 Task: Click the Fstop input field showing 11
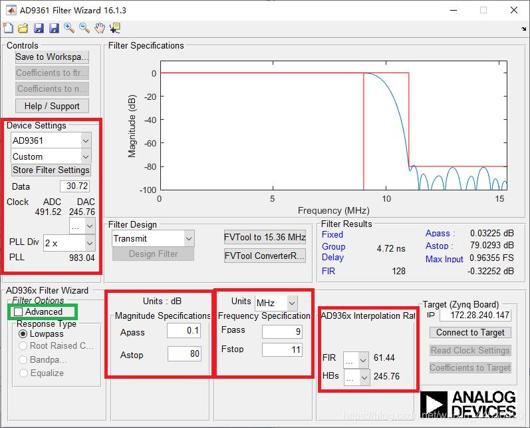282,350
